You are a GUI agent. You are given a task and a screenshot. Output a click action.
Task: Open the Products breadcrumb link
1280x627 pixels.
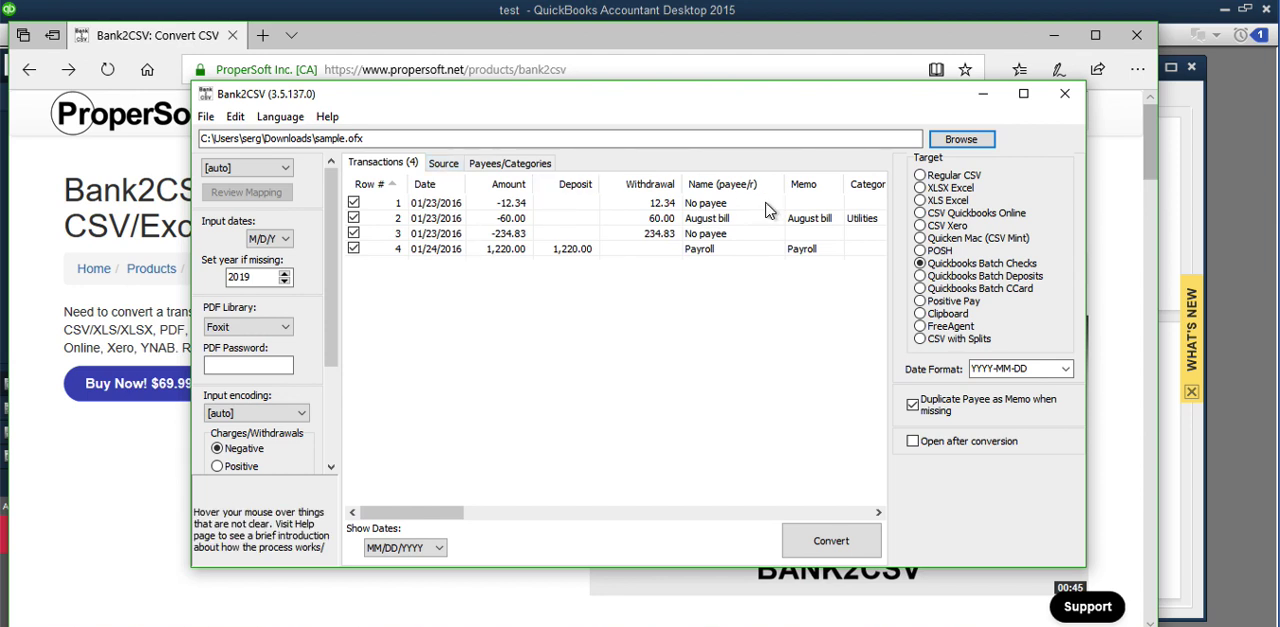(151, 269)
